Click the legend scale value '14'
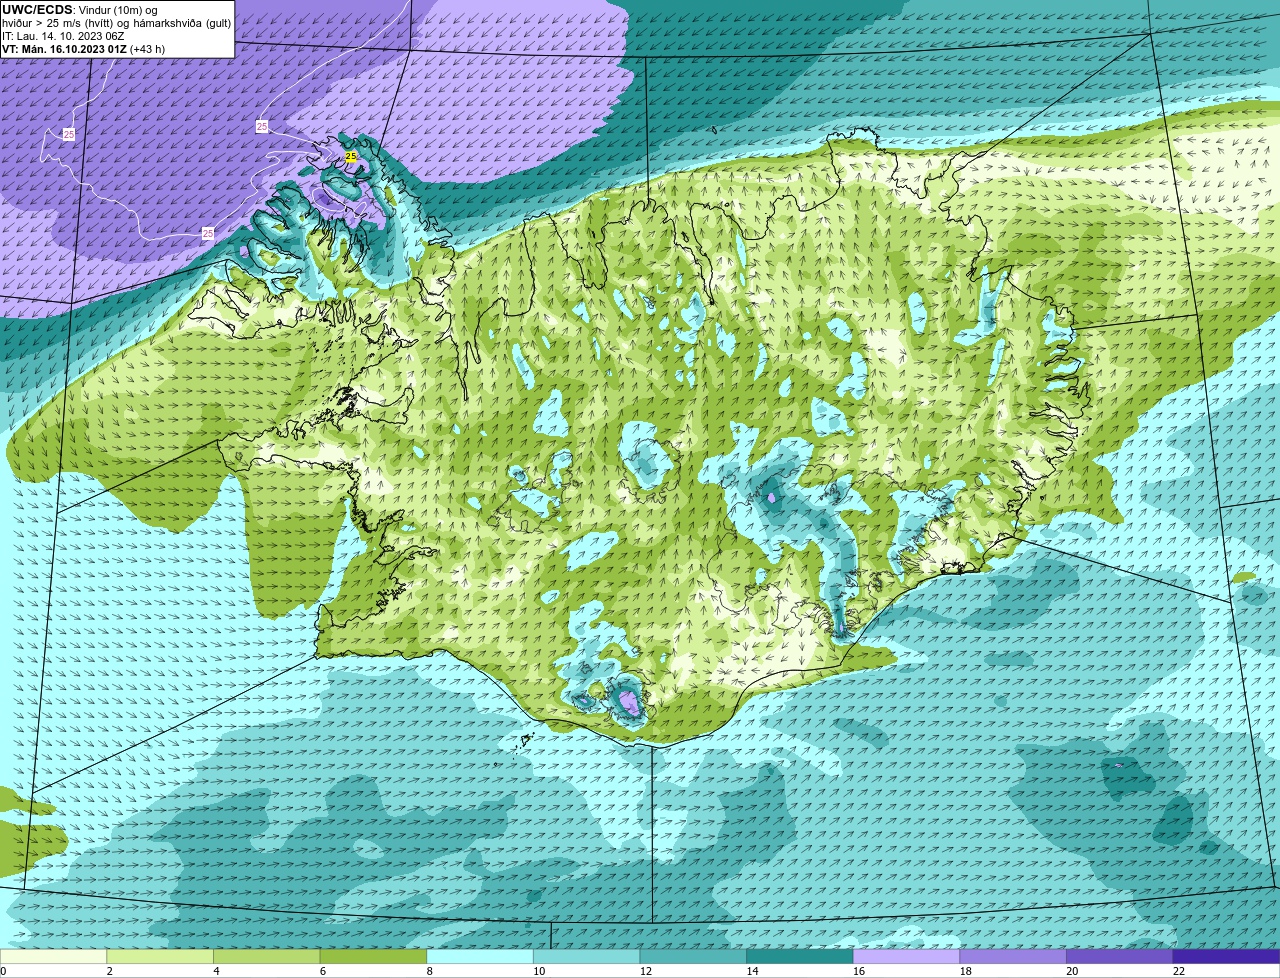Viewport: 1280px width, 978px height. click(x=752, y=971)
